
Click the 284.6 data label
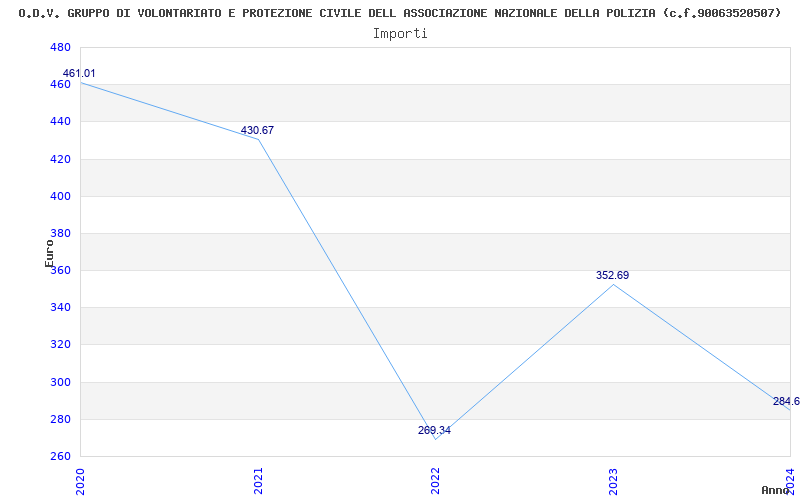(786, 402)
